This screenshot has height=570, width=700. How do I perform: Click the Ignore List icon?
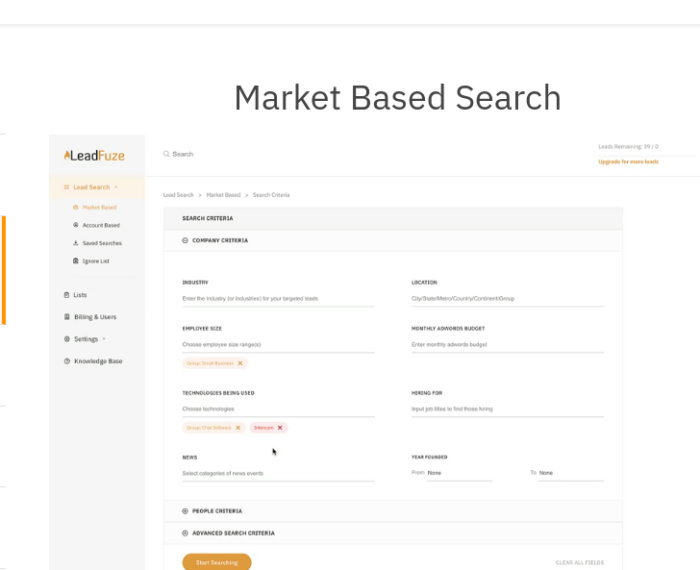click(76, 261)
